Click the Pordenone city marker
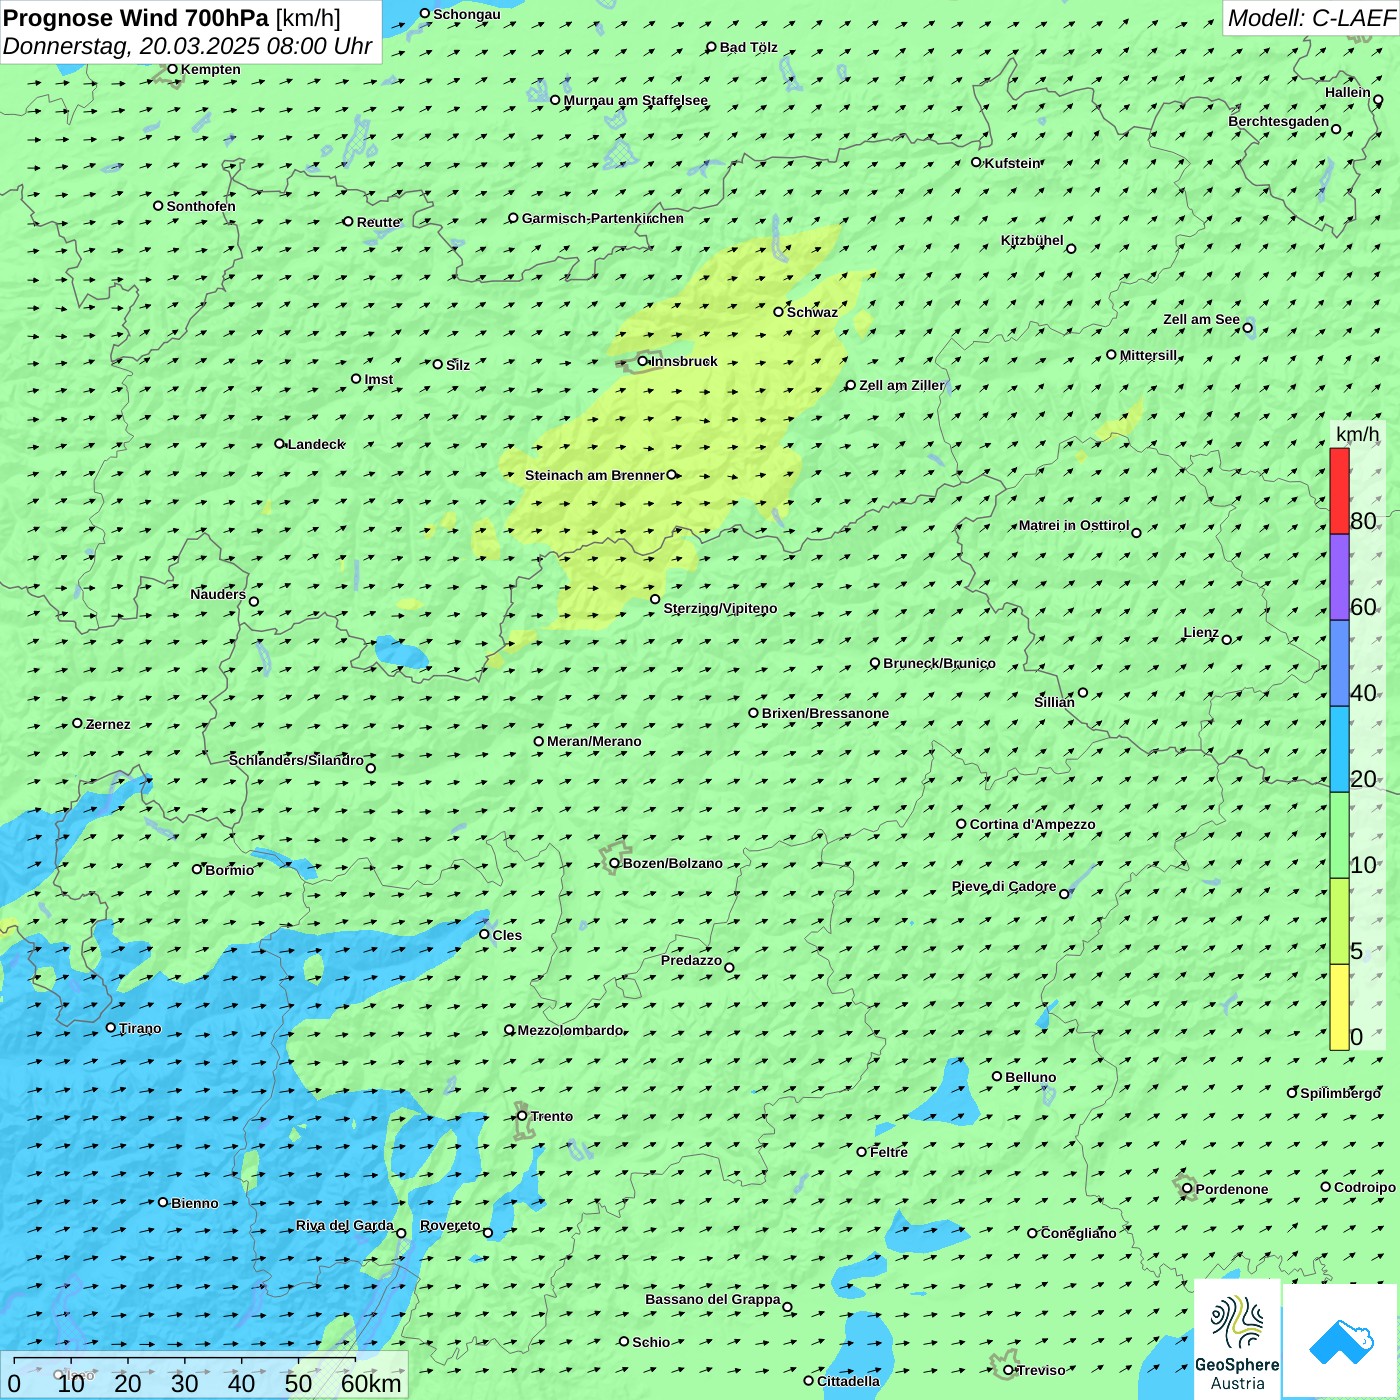The height and width of the screenshot is (1400, 1400). [1187, 1189]
